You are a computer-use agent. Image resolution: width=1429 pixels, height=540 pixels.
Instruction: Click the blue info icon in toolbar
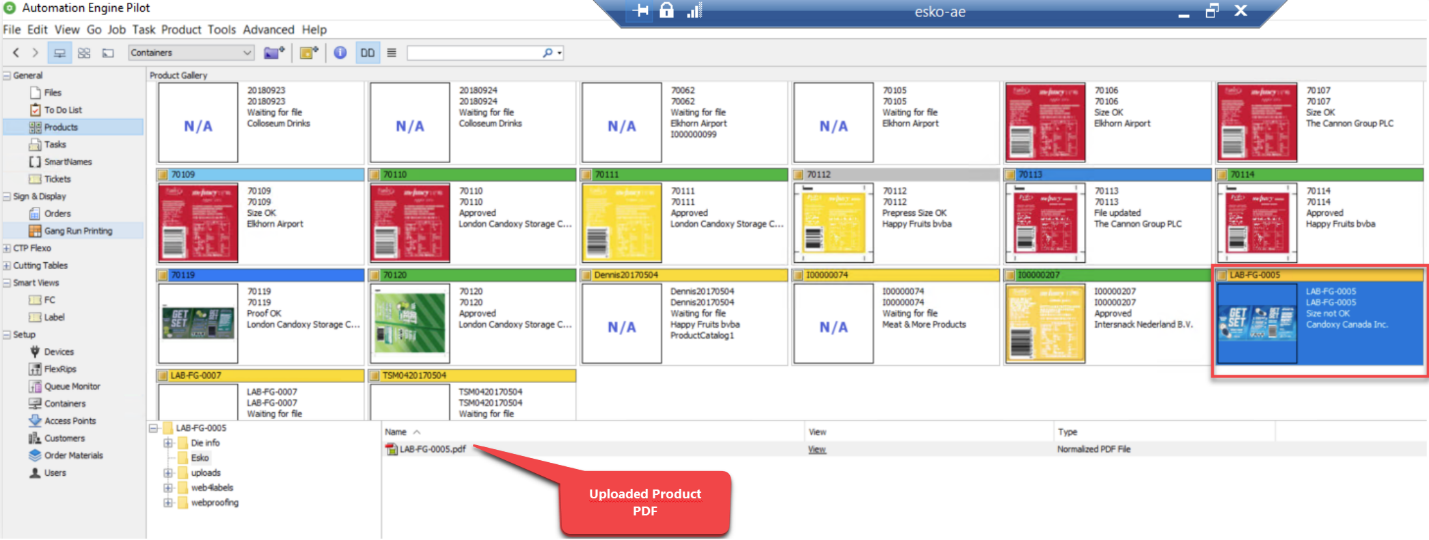click(340, 53)
